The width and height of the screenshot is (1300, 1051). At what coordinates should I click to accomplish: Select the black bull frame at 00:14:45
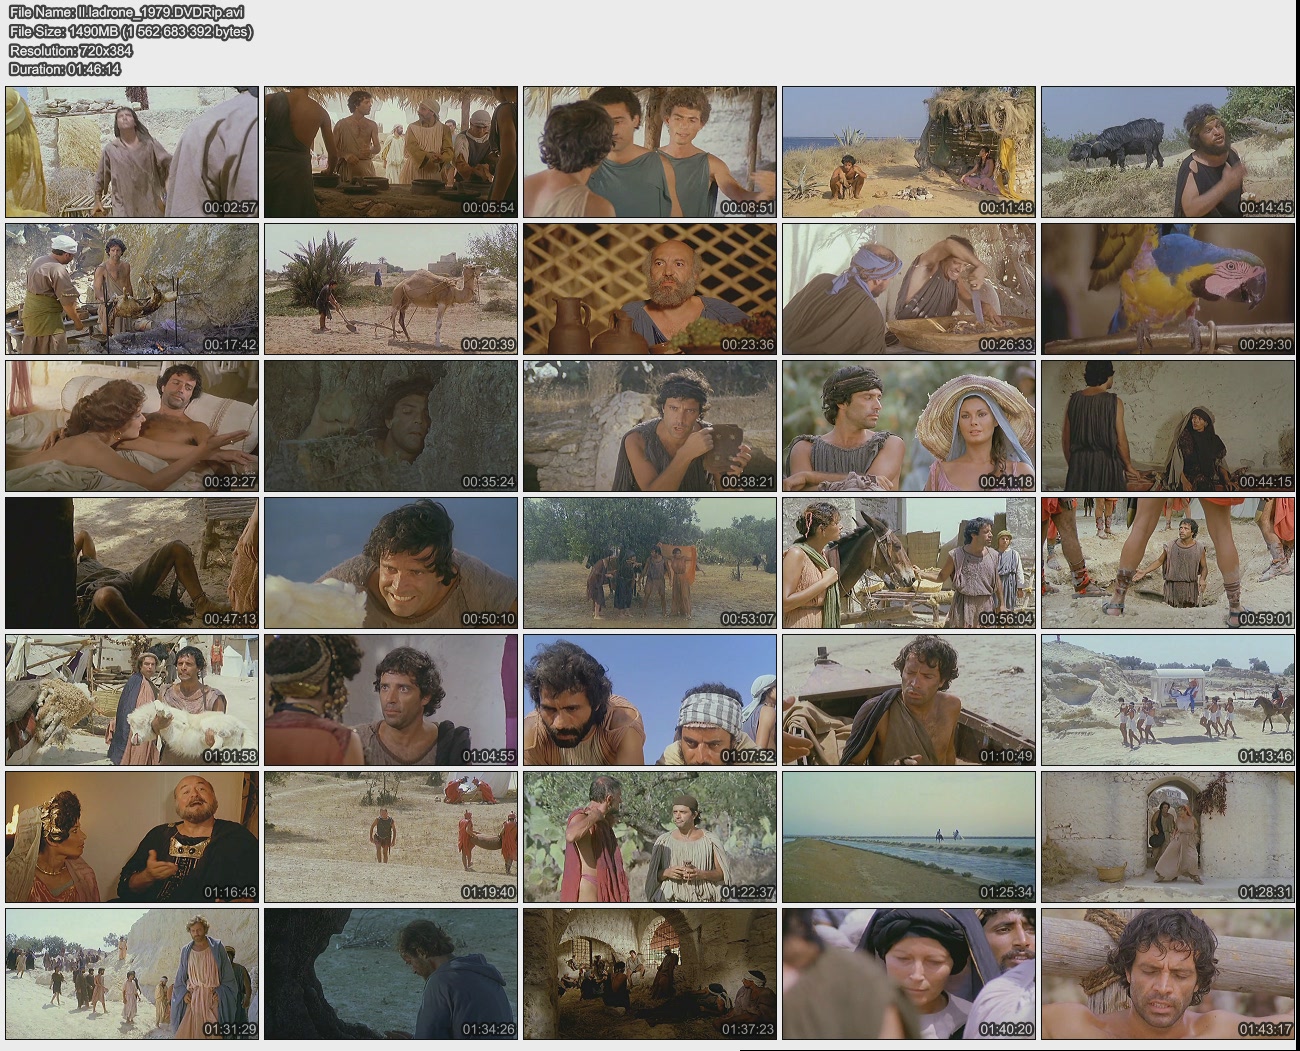(x=1167, y=152)
